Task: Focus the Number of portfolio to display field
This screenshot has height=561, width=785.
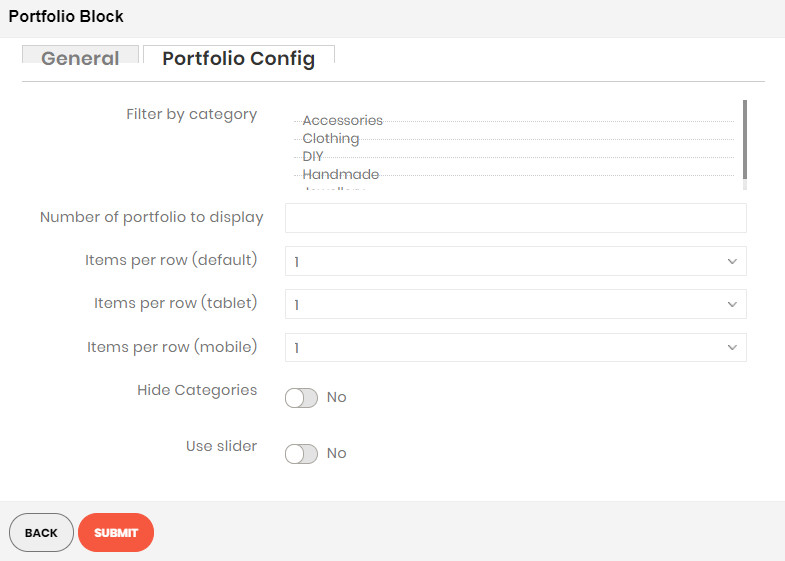Action: pyautogui.click(x=516, y=218)
